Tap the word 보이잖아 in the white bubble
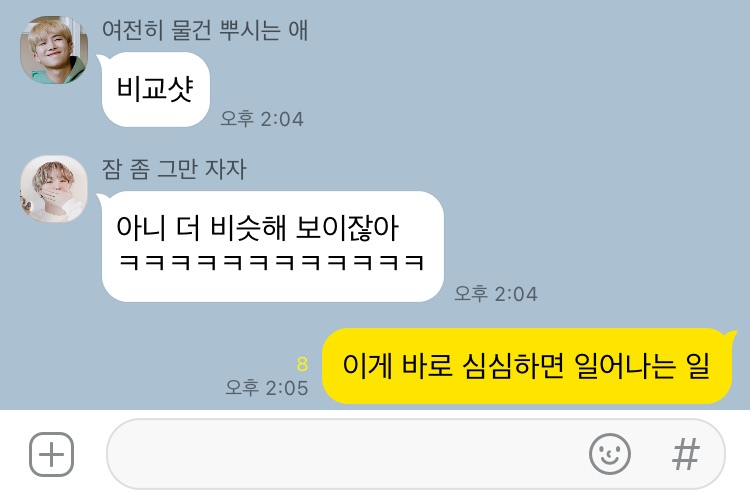The image size is (750, 491). pos(347,228)
